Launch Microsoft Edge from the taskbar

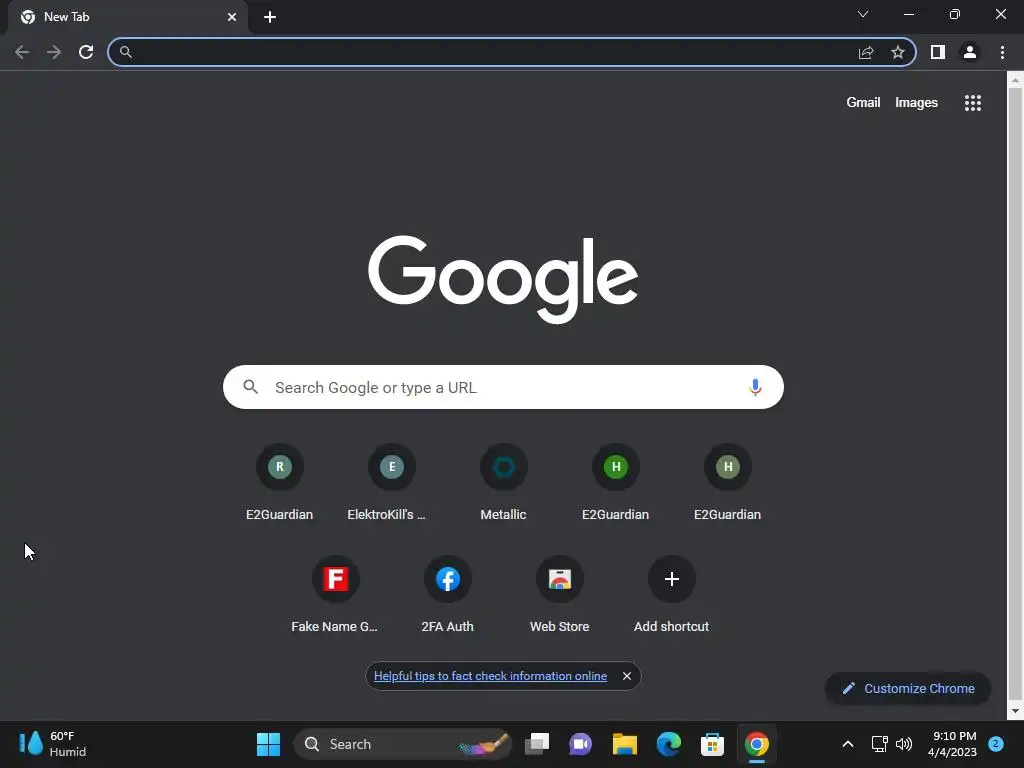(x=669, y=744)
